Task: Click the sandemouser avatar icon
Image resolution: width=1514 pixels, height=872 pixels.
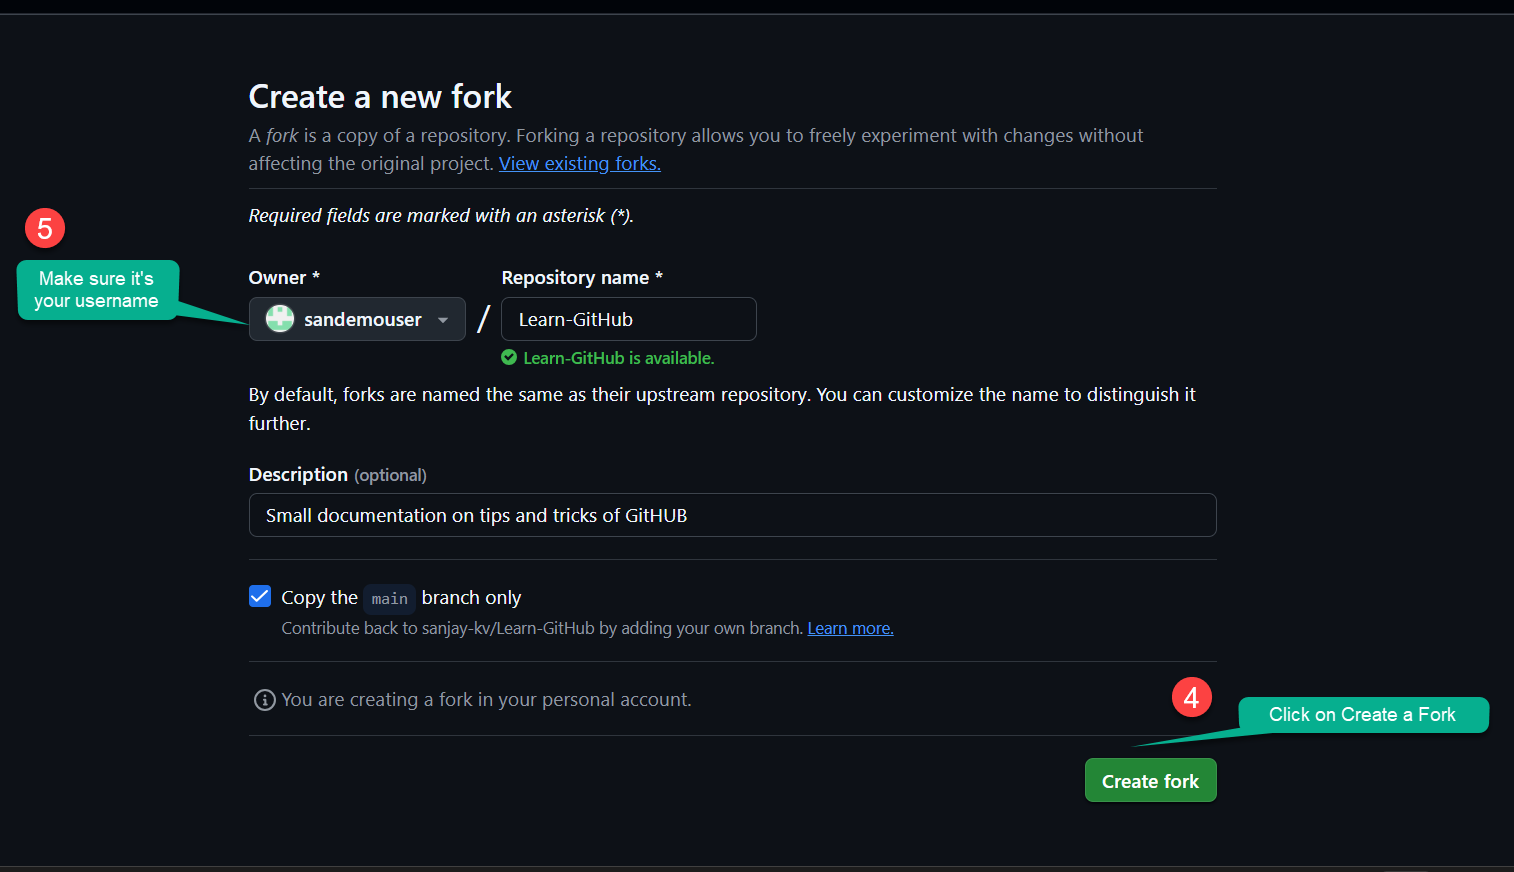Action: [279, 319]
